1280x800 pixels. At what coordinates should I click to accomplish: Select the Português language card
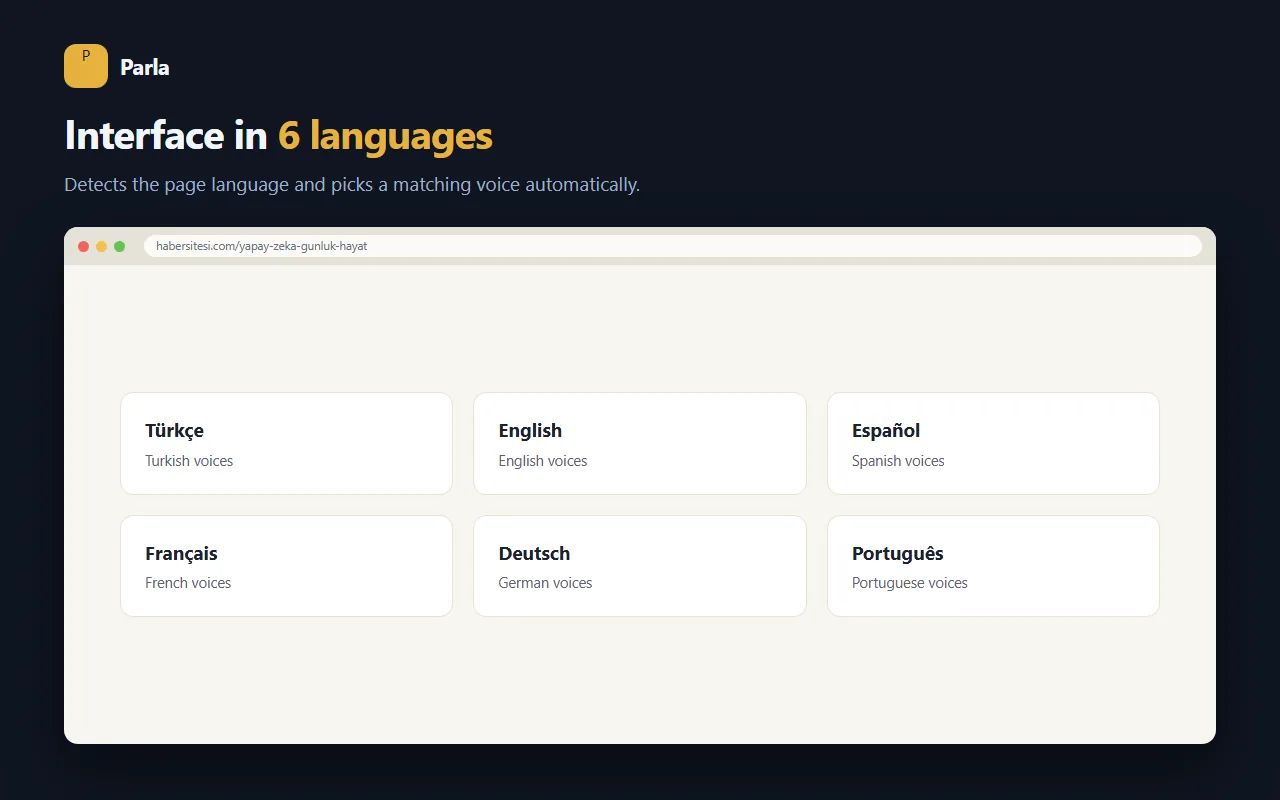993,566
